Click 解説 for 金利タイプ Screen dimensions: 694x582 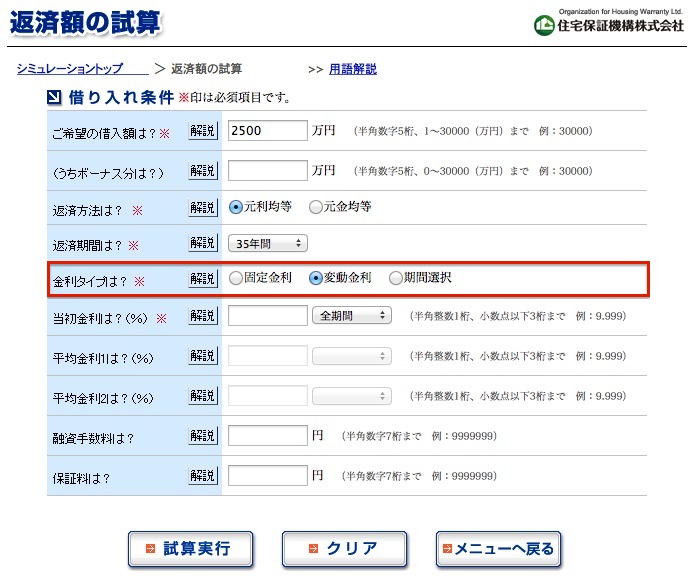tap(203, 279)
